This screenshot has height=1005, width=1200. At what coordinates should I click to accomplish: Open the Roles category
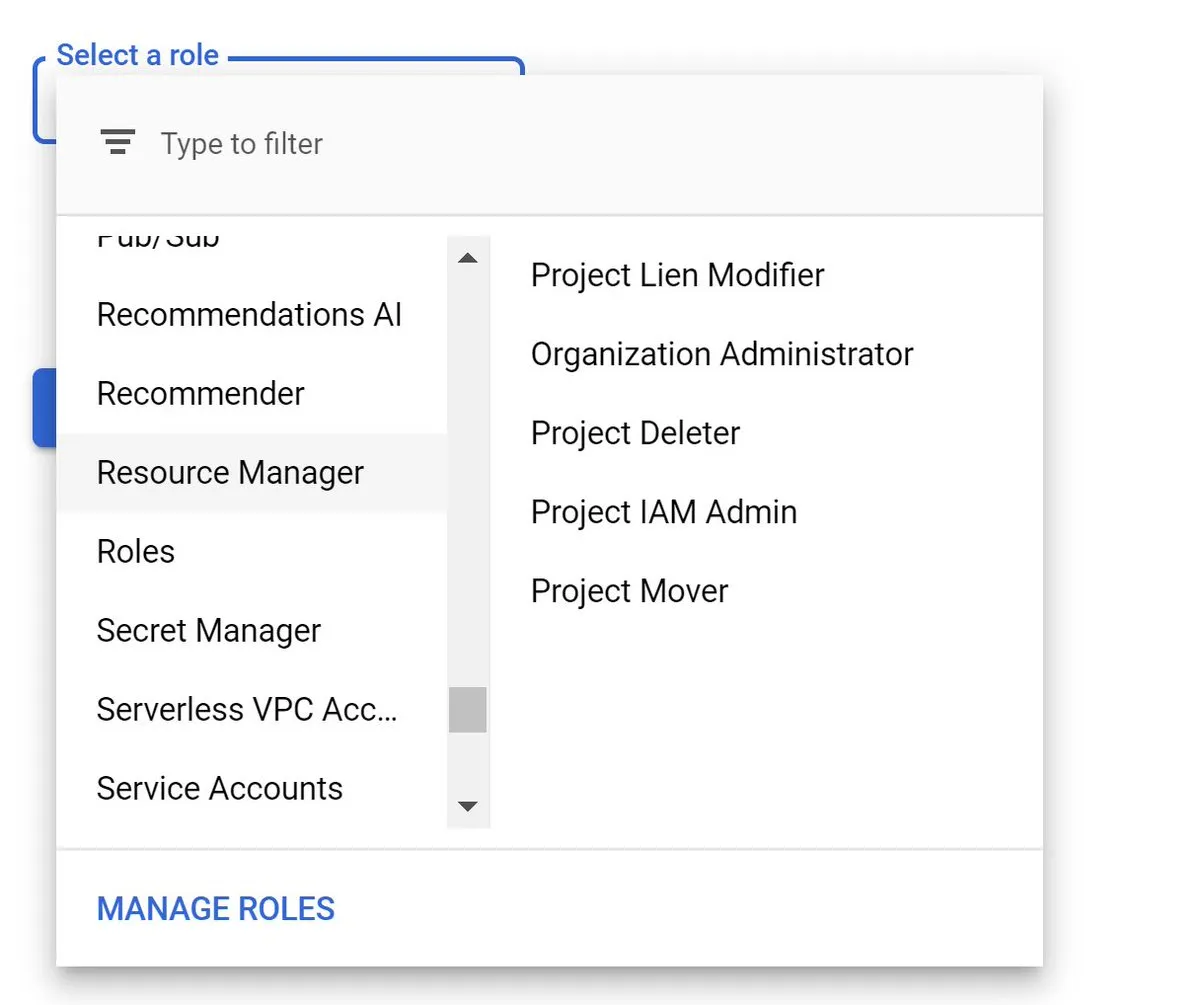[136, 552]
